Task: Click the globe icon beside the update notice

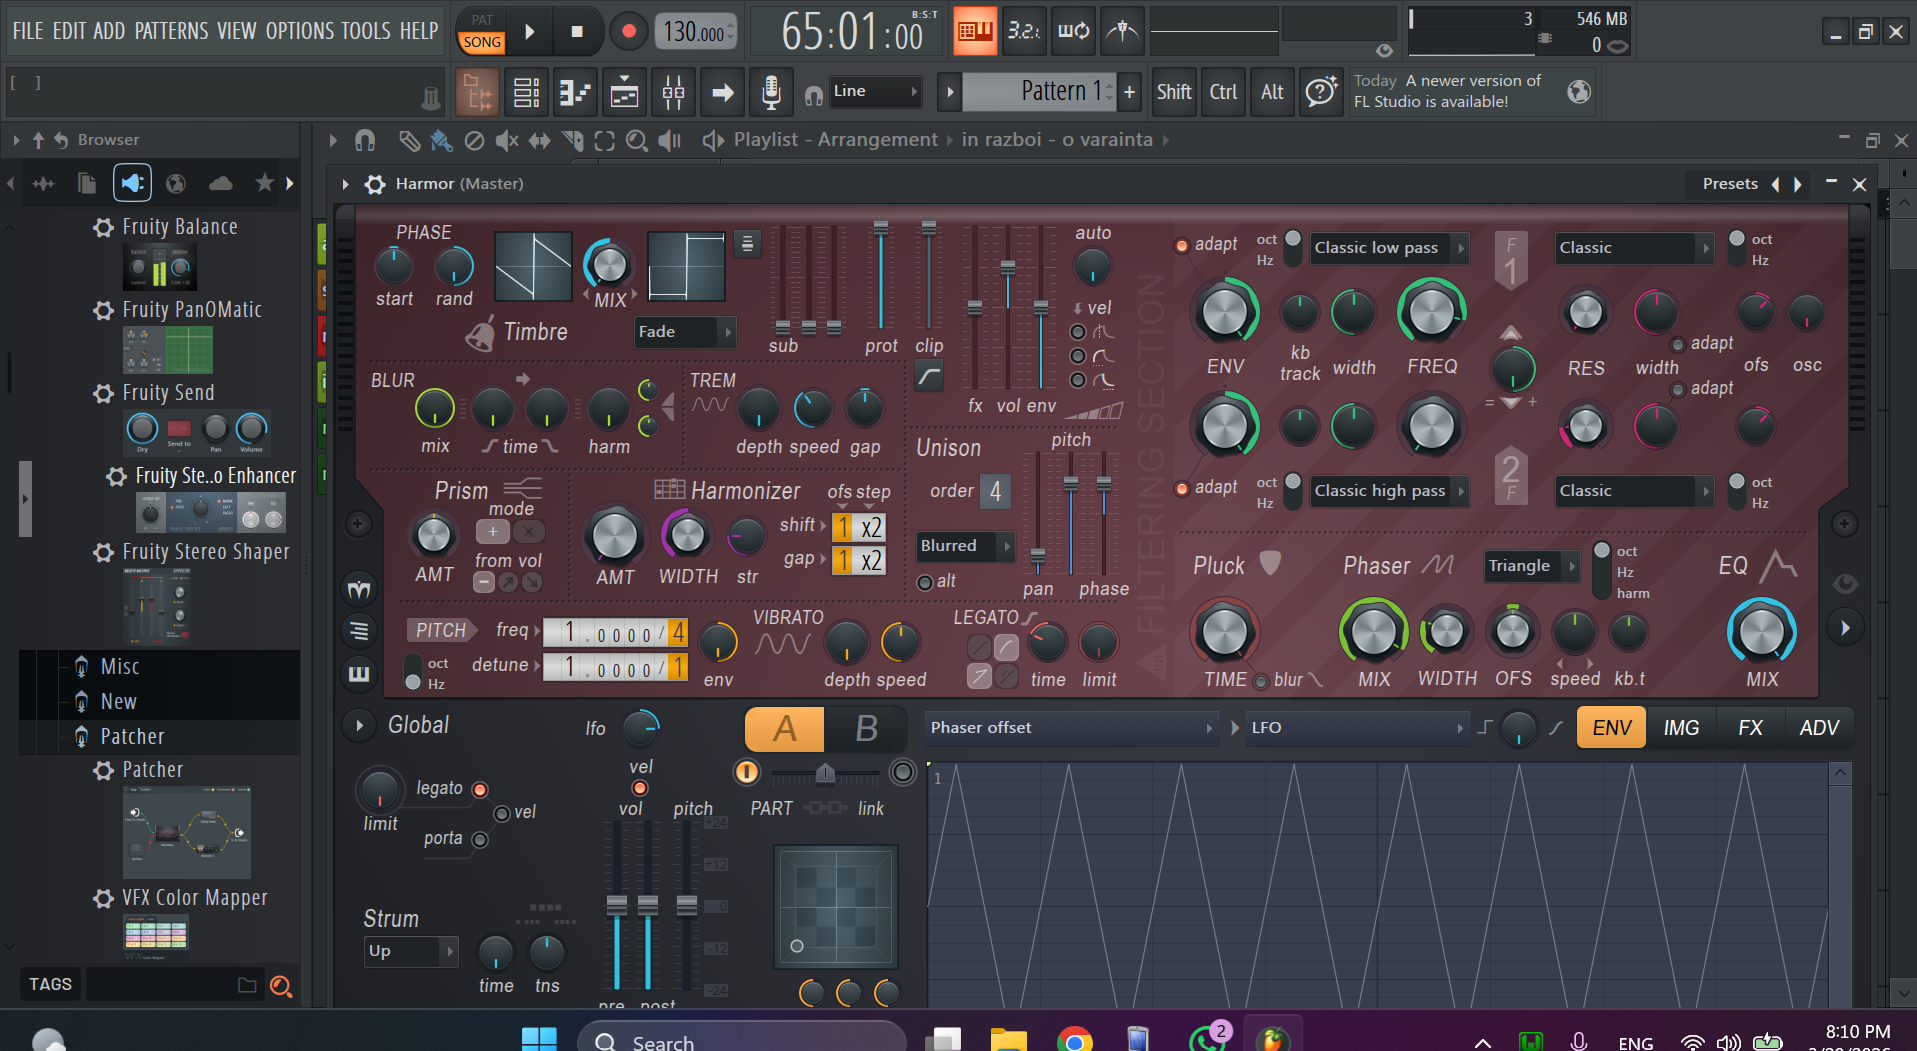Action: [x=1579, y=92]
